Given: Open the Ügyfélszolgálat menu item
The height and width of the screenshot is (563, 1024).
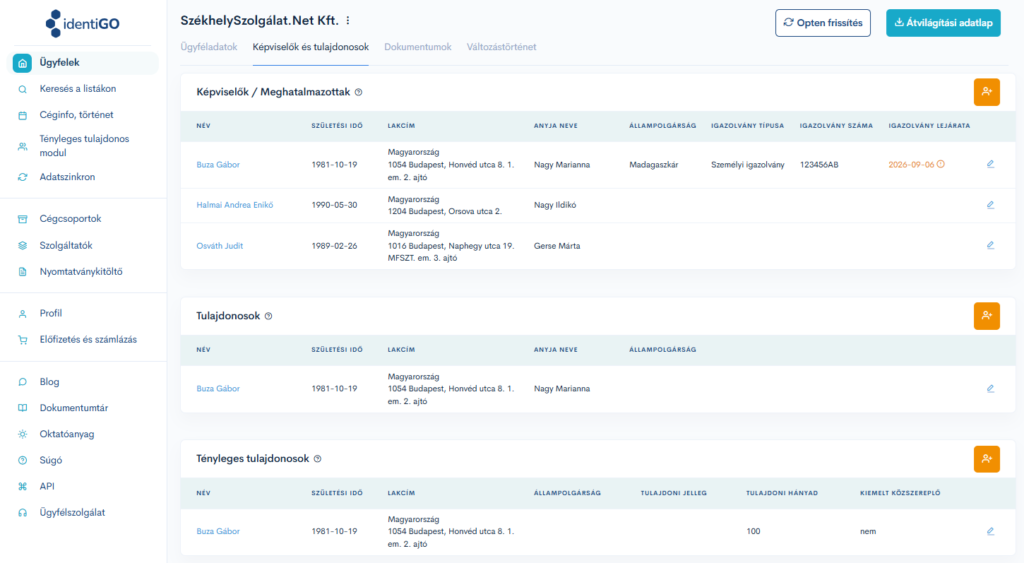Looking at the screenshot, I should click(72, 513).
